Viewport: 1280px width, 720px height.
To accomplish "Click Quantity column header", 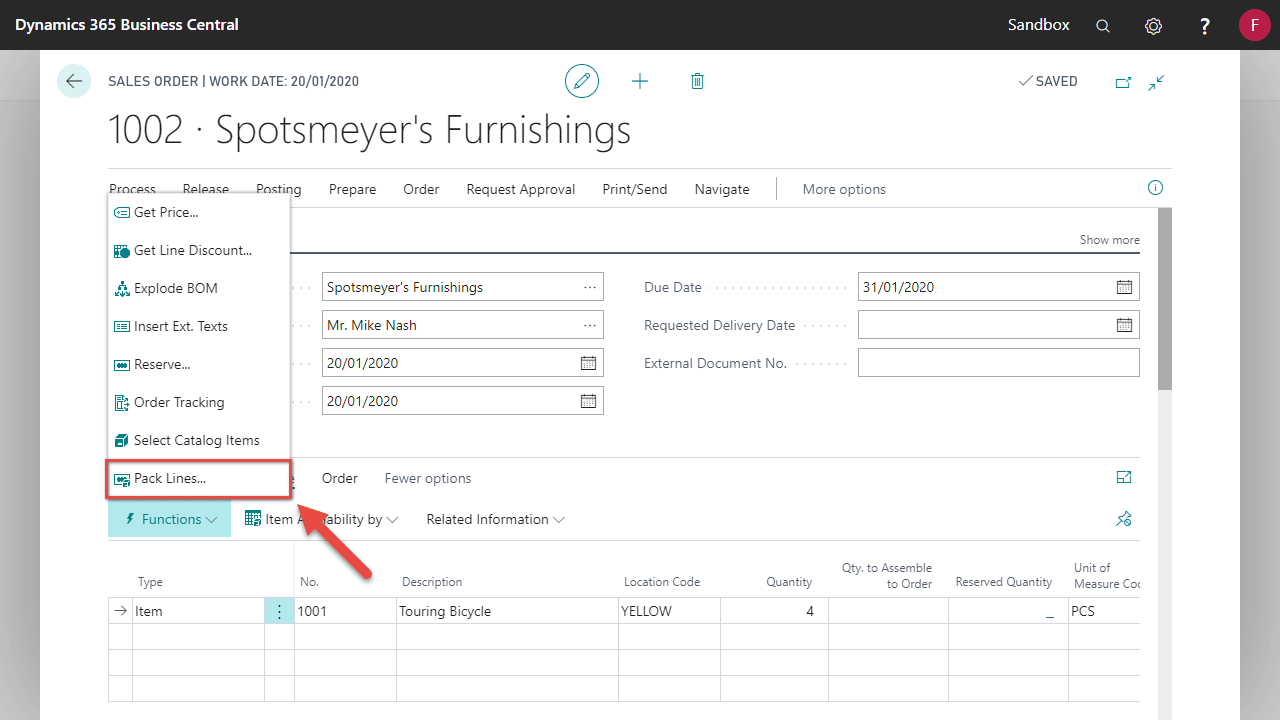I will pyautogui.click(x=789, y=582).
